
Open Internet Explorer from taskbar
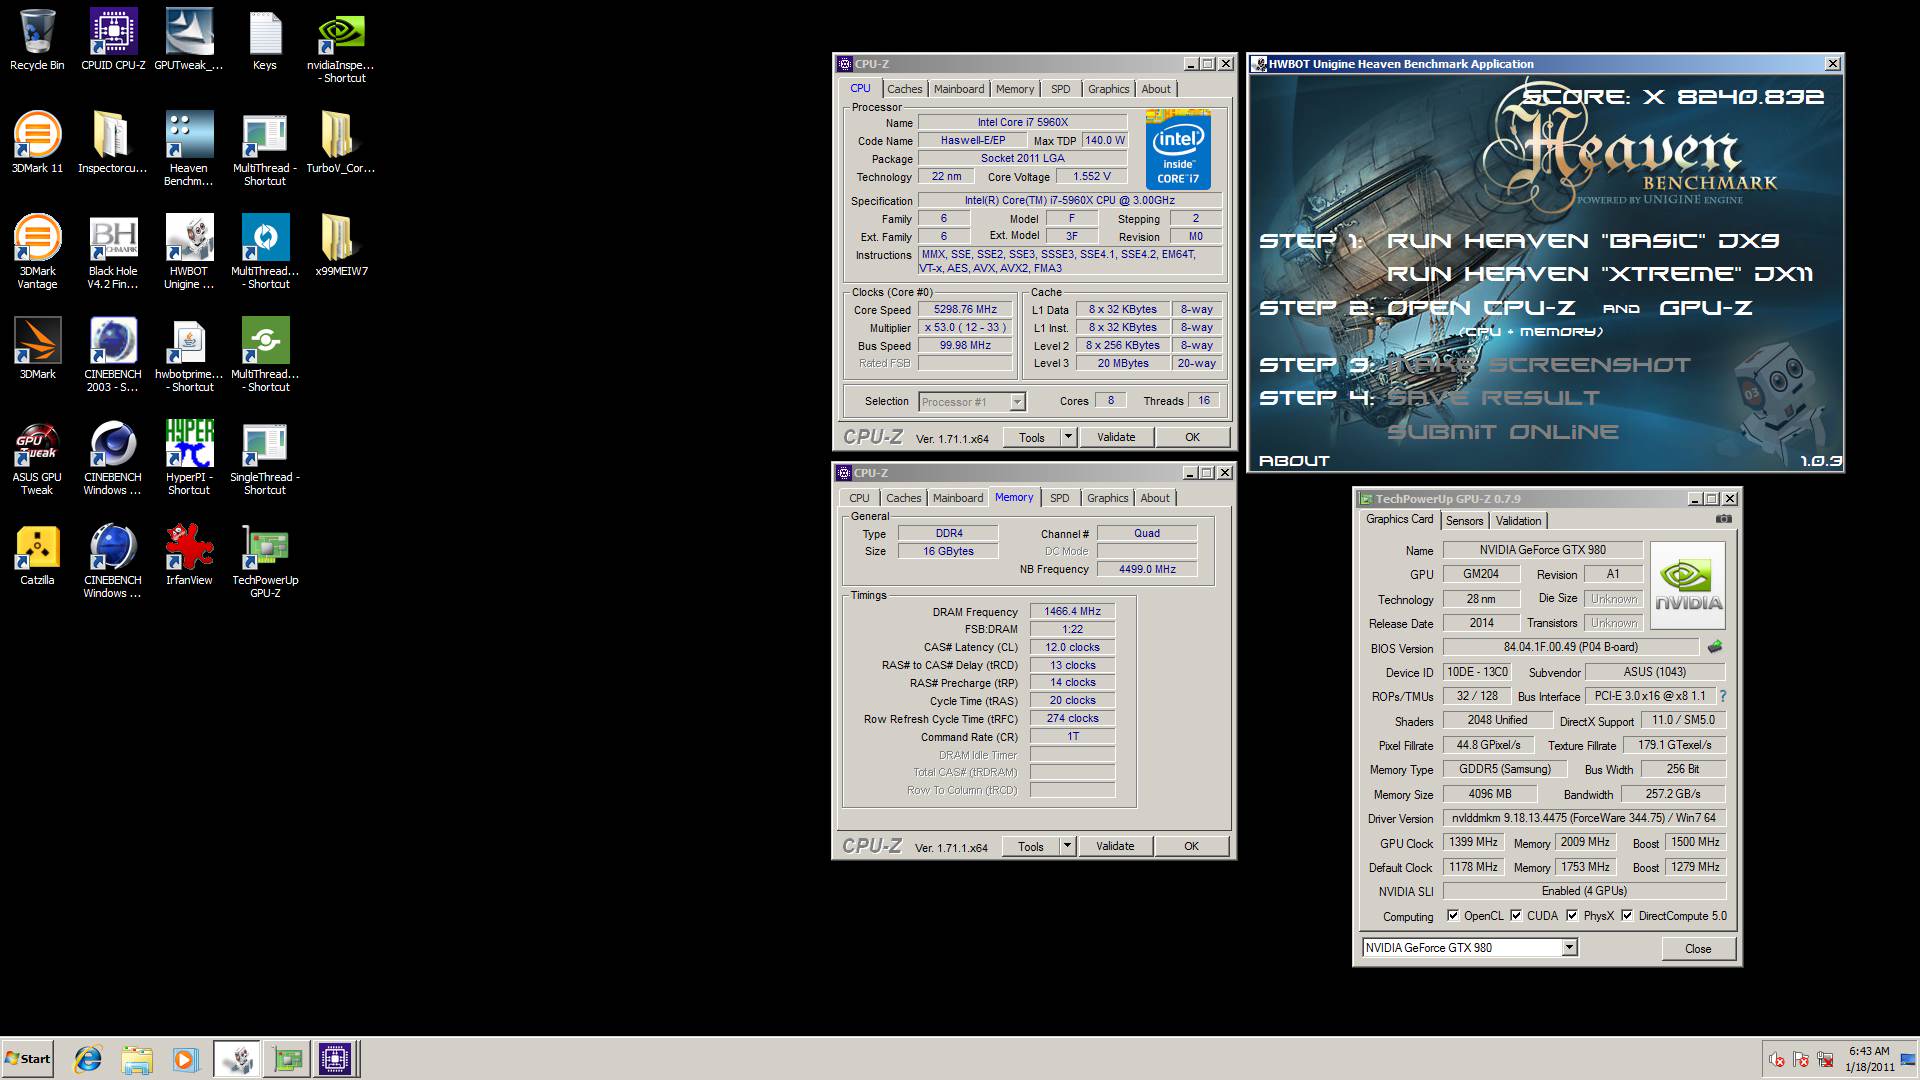click(88, 1059)
